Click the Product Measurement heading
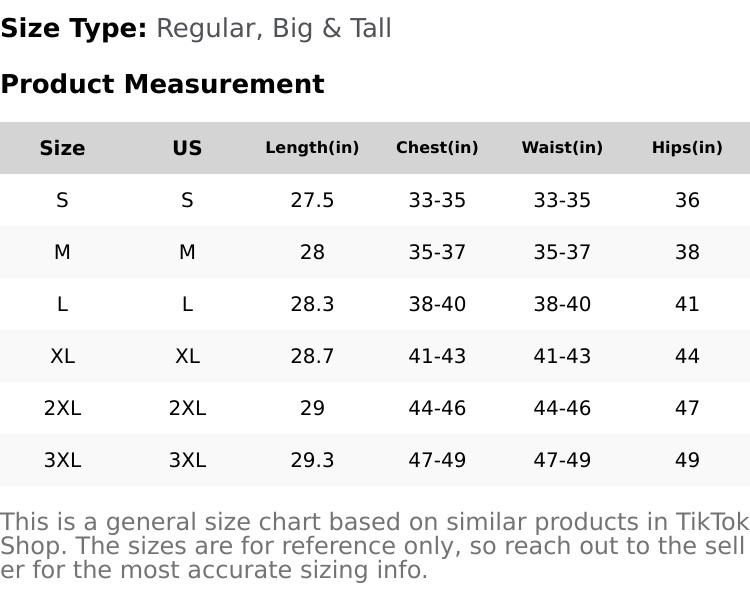 pyautogui.click(x=162, y=84)
